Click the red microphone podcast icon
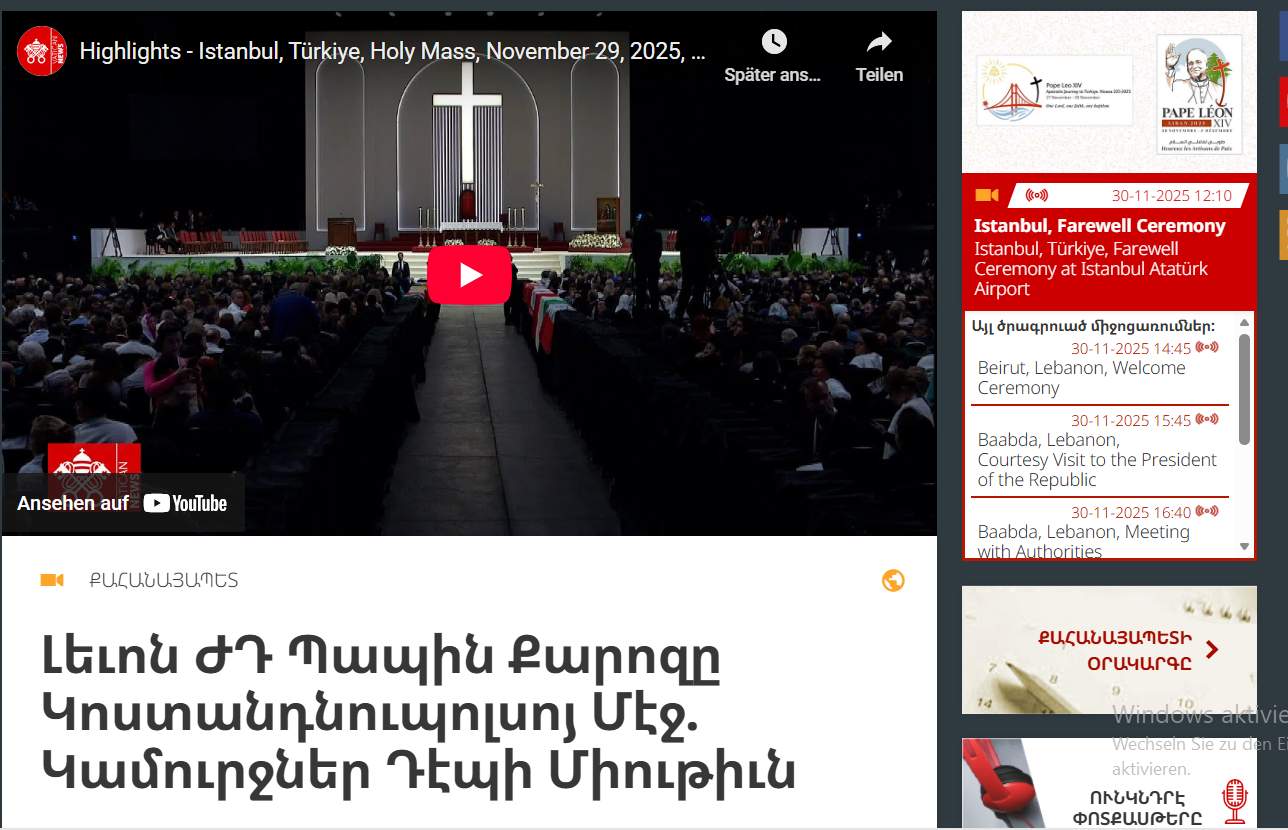The image size is (1288, 830). 1235,801
